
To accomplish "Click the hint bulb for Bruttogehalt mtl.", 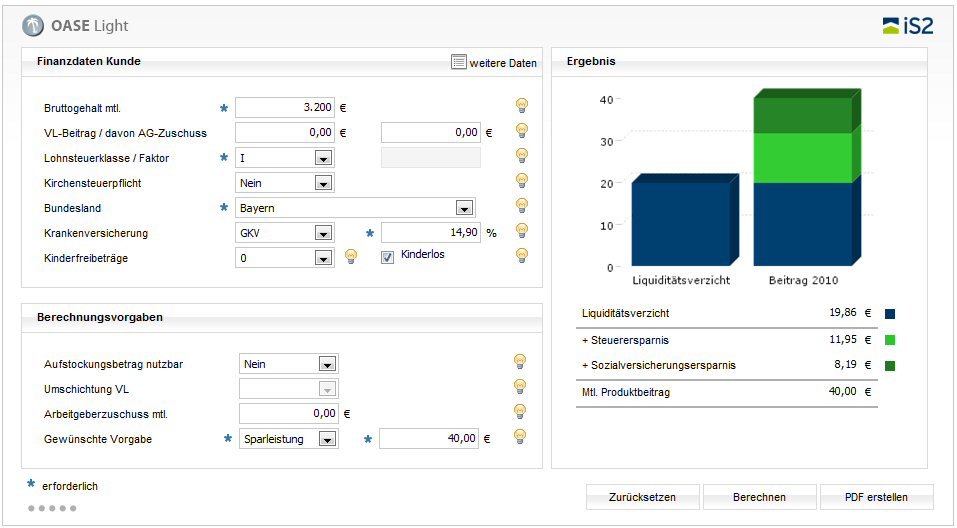I will click(x=522, y=106).
